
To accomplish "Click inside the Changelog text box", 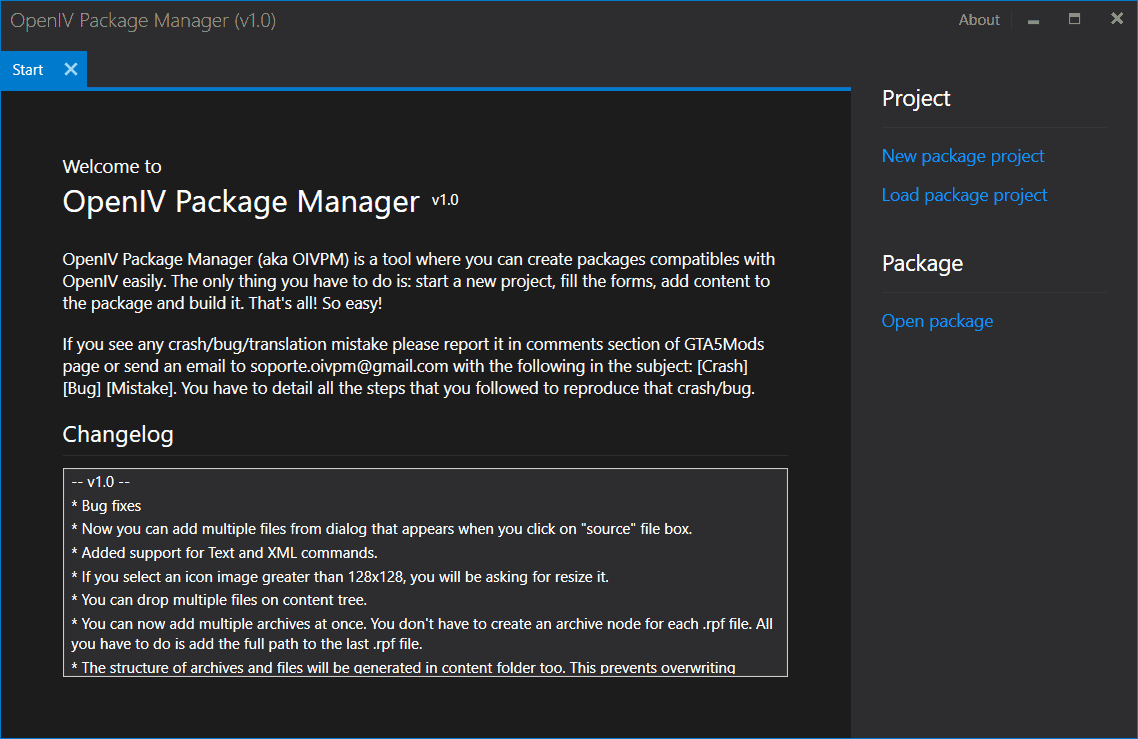I will click(425, 573).
